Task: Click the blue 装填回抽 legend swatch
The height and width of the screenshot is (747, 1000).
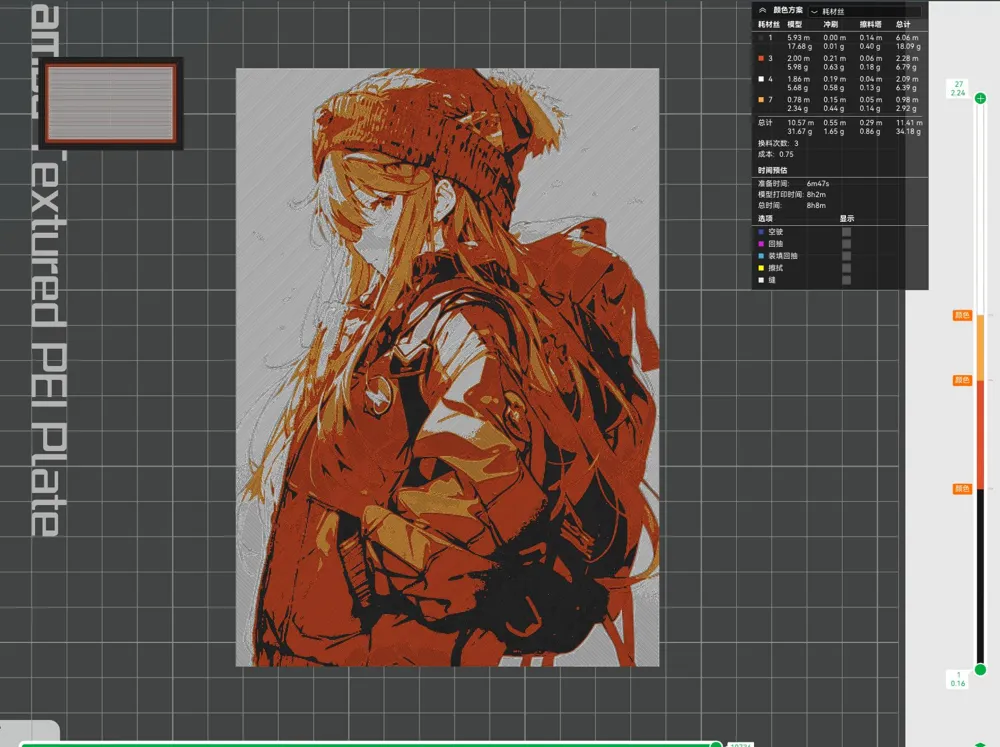Action: (x=761, y=256)
